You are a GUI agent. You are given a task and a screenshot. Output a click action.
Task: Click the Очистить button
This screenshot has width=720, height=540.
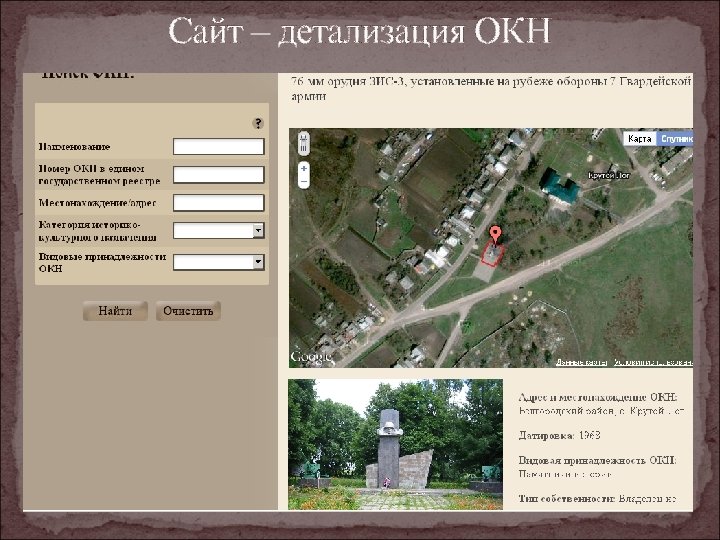pyautogui.click(x=188, y=311)
